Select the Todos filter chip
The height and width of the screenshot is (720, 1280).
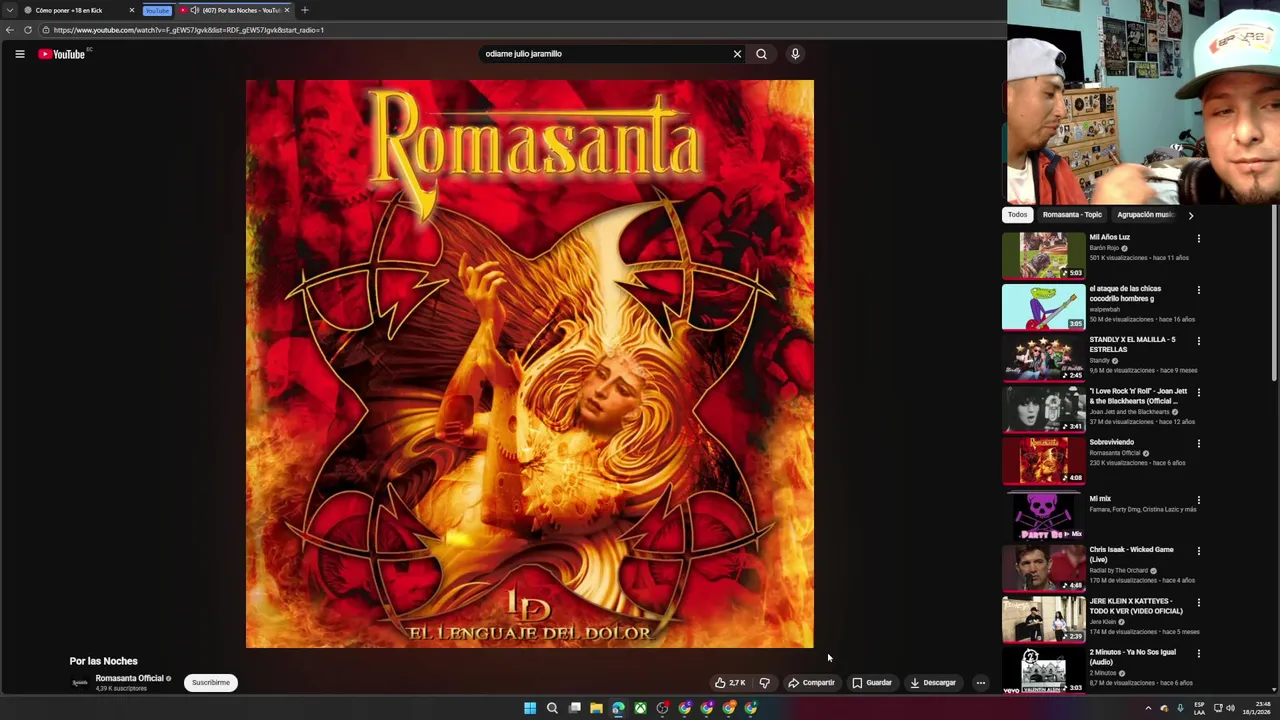point(1017,215)
